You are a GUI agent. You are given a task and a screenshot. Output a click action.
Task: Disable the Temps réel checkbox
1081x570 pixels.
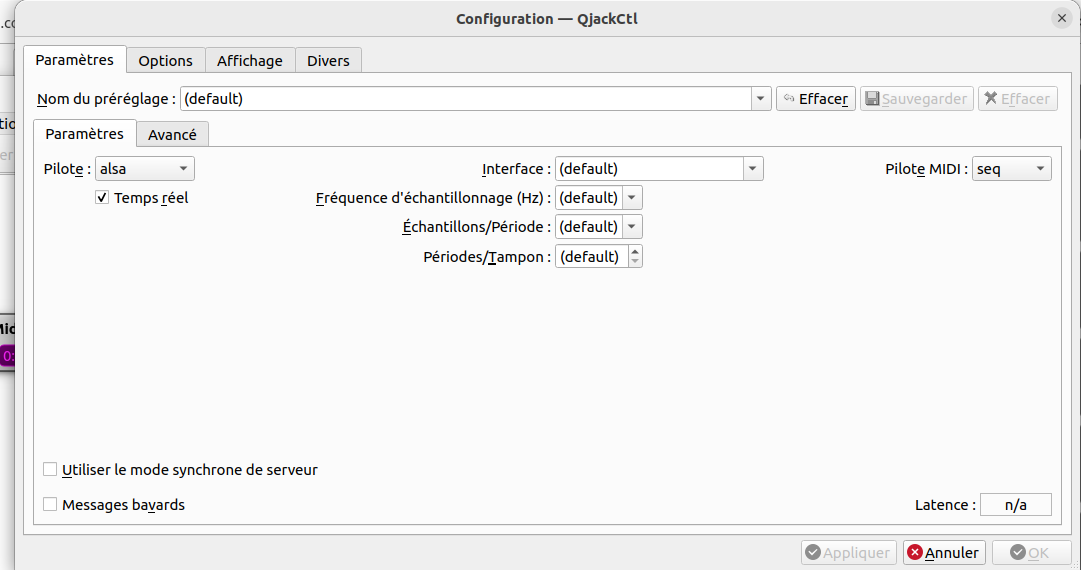pyautogui.click(x=102, y=198)
